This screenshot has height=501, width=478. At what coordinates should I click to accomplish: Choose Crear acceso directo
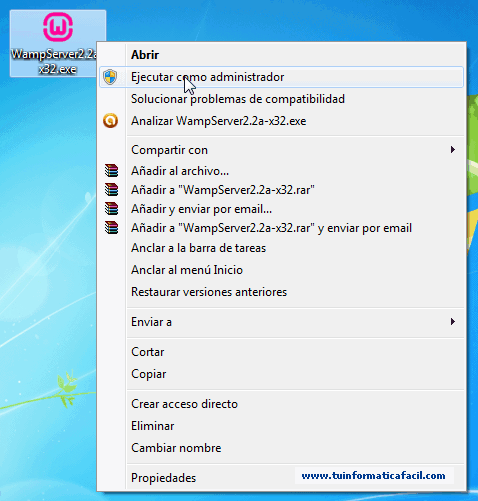(x=281, y=404)
